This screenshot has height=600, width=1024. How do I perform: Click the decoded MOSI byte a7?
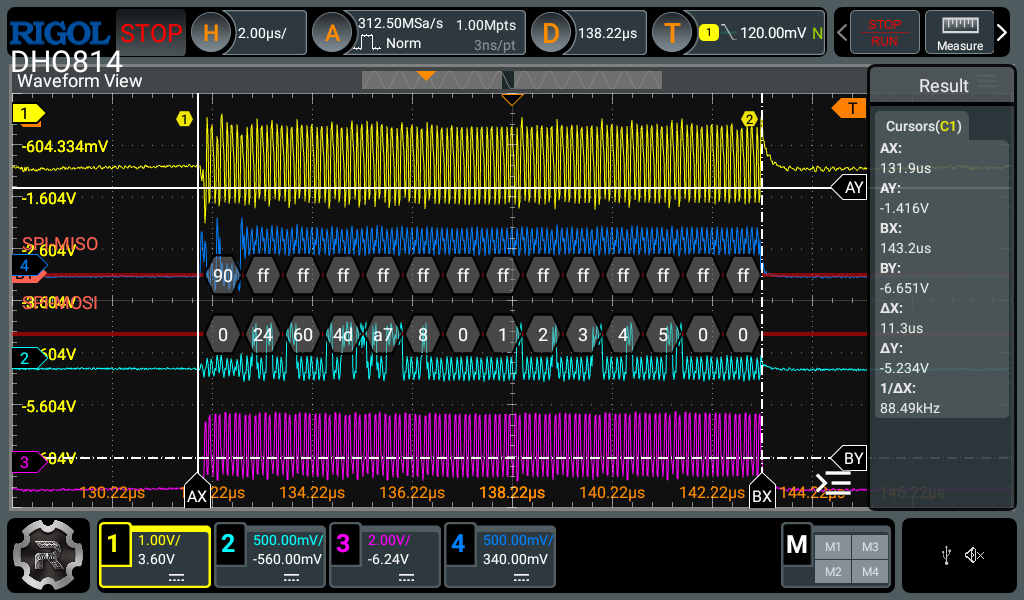383,335
